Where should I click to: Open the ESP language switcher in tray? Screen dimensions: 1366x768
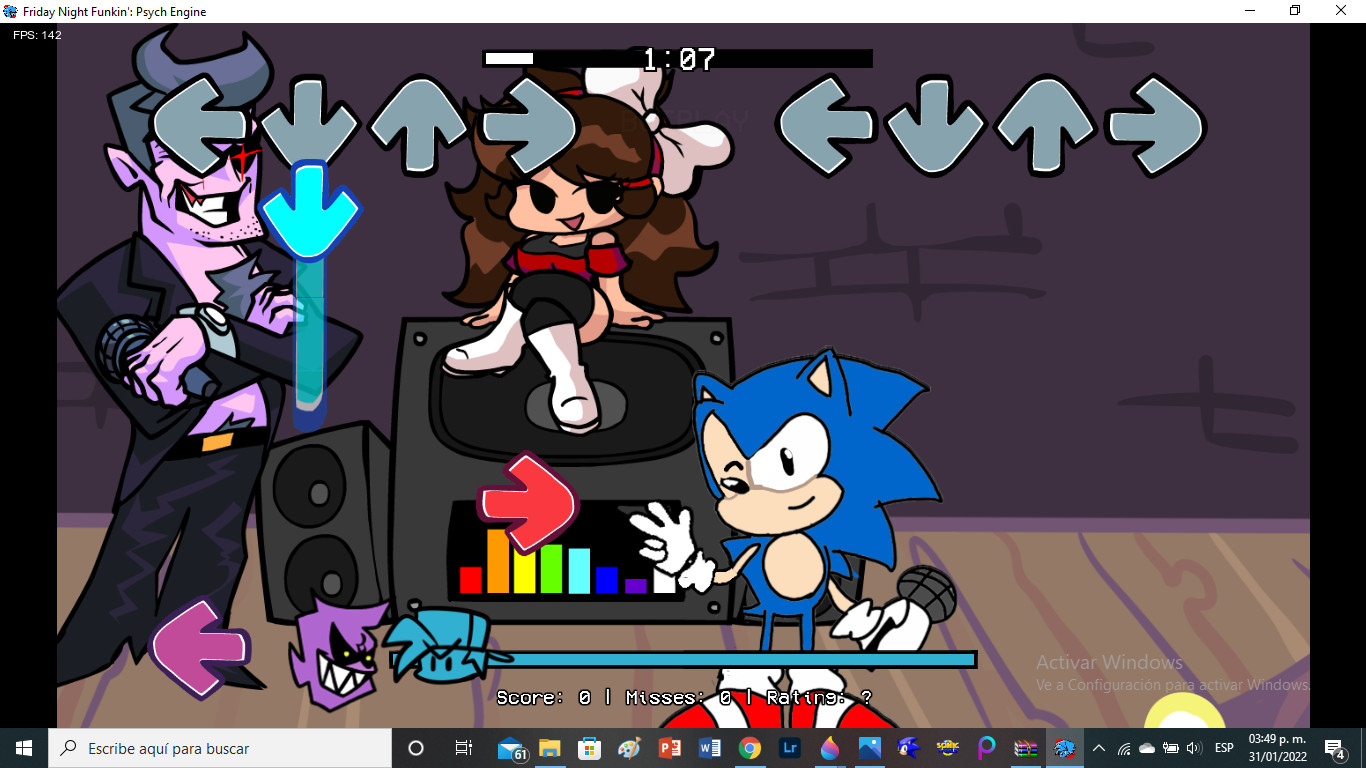pos(1224,747)
